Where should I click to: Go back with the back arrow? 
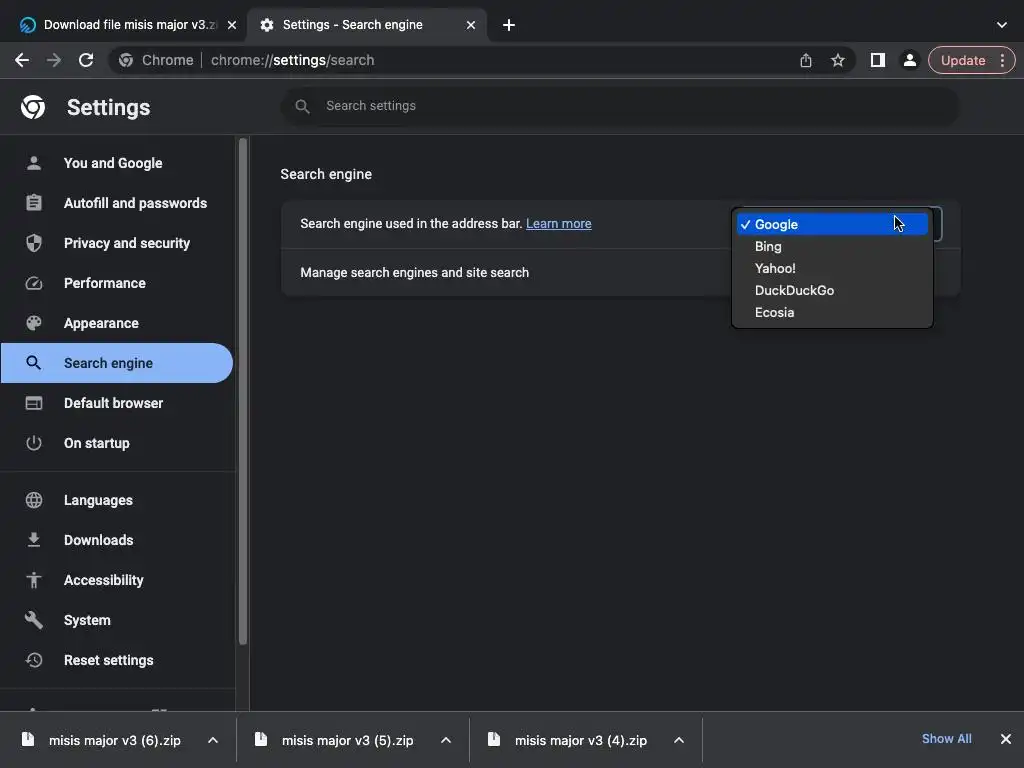tap(22, 60)
